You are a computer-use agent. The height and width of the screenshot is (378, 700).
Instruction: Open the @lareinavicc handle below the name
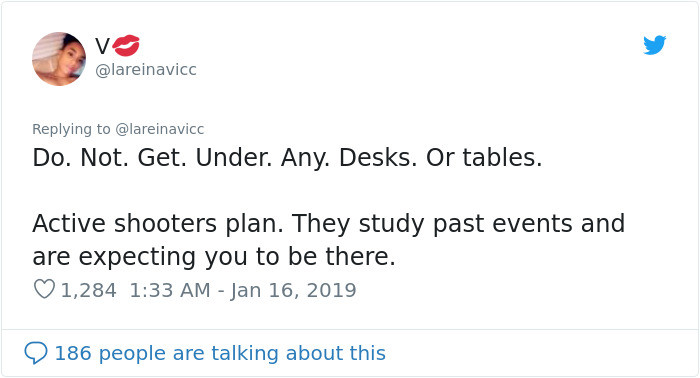pyautogui.click(x=146, y=70)
